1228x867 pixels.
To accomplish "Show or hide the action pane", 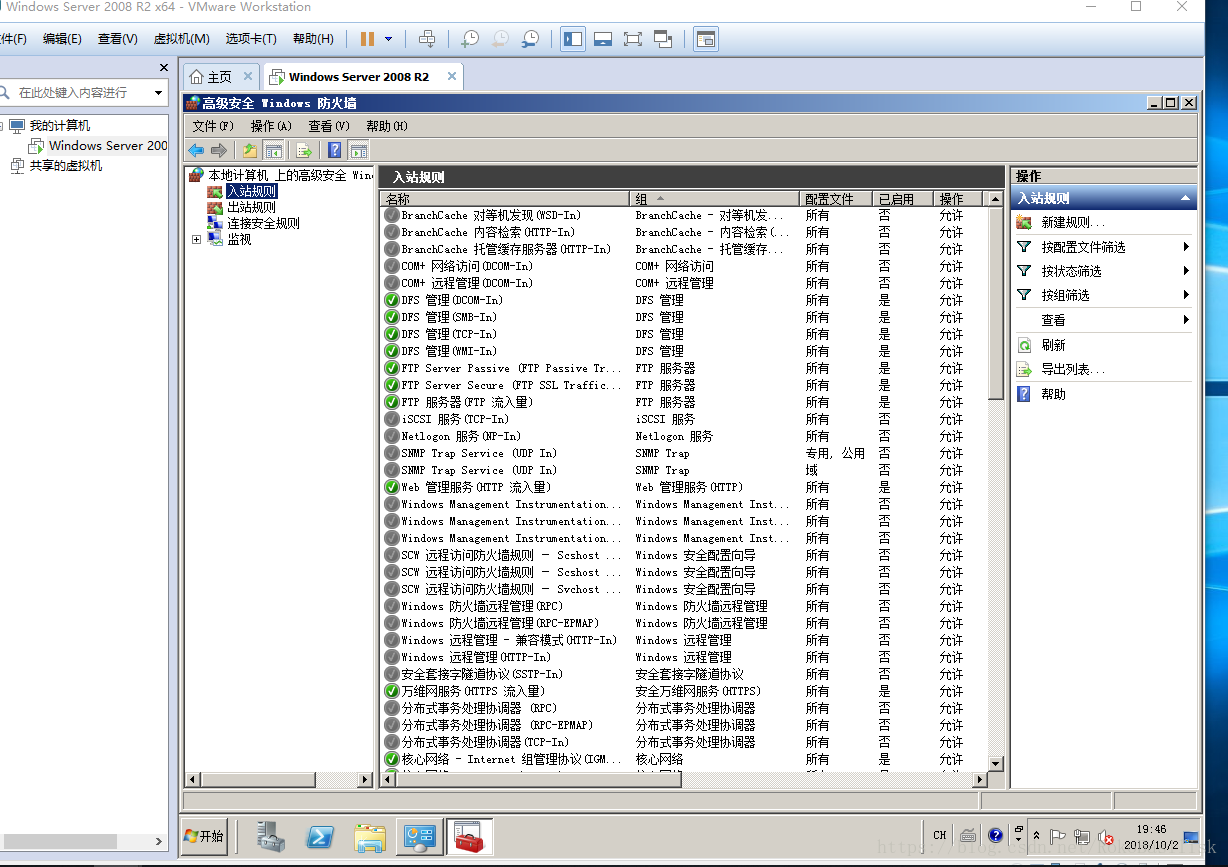I will click(358, 151).
